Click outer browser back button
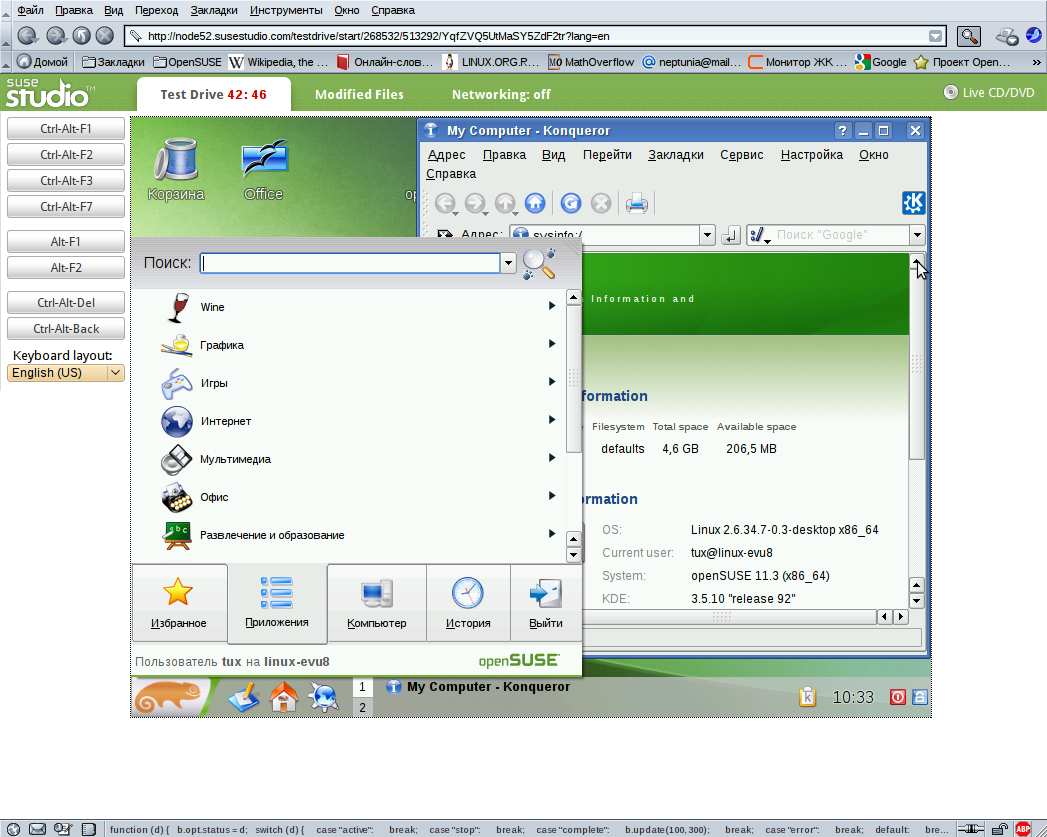1047x837 pixels. click(27, 35)
